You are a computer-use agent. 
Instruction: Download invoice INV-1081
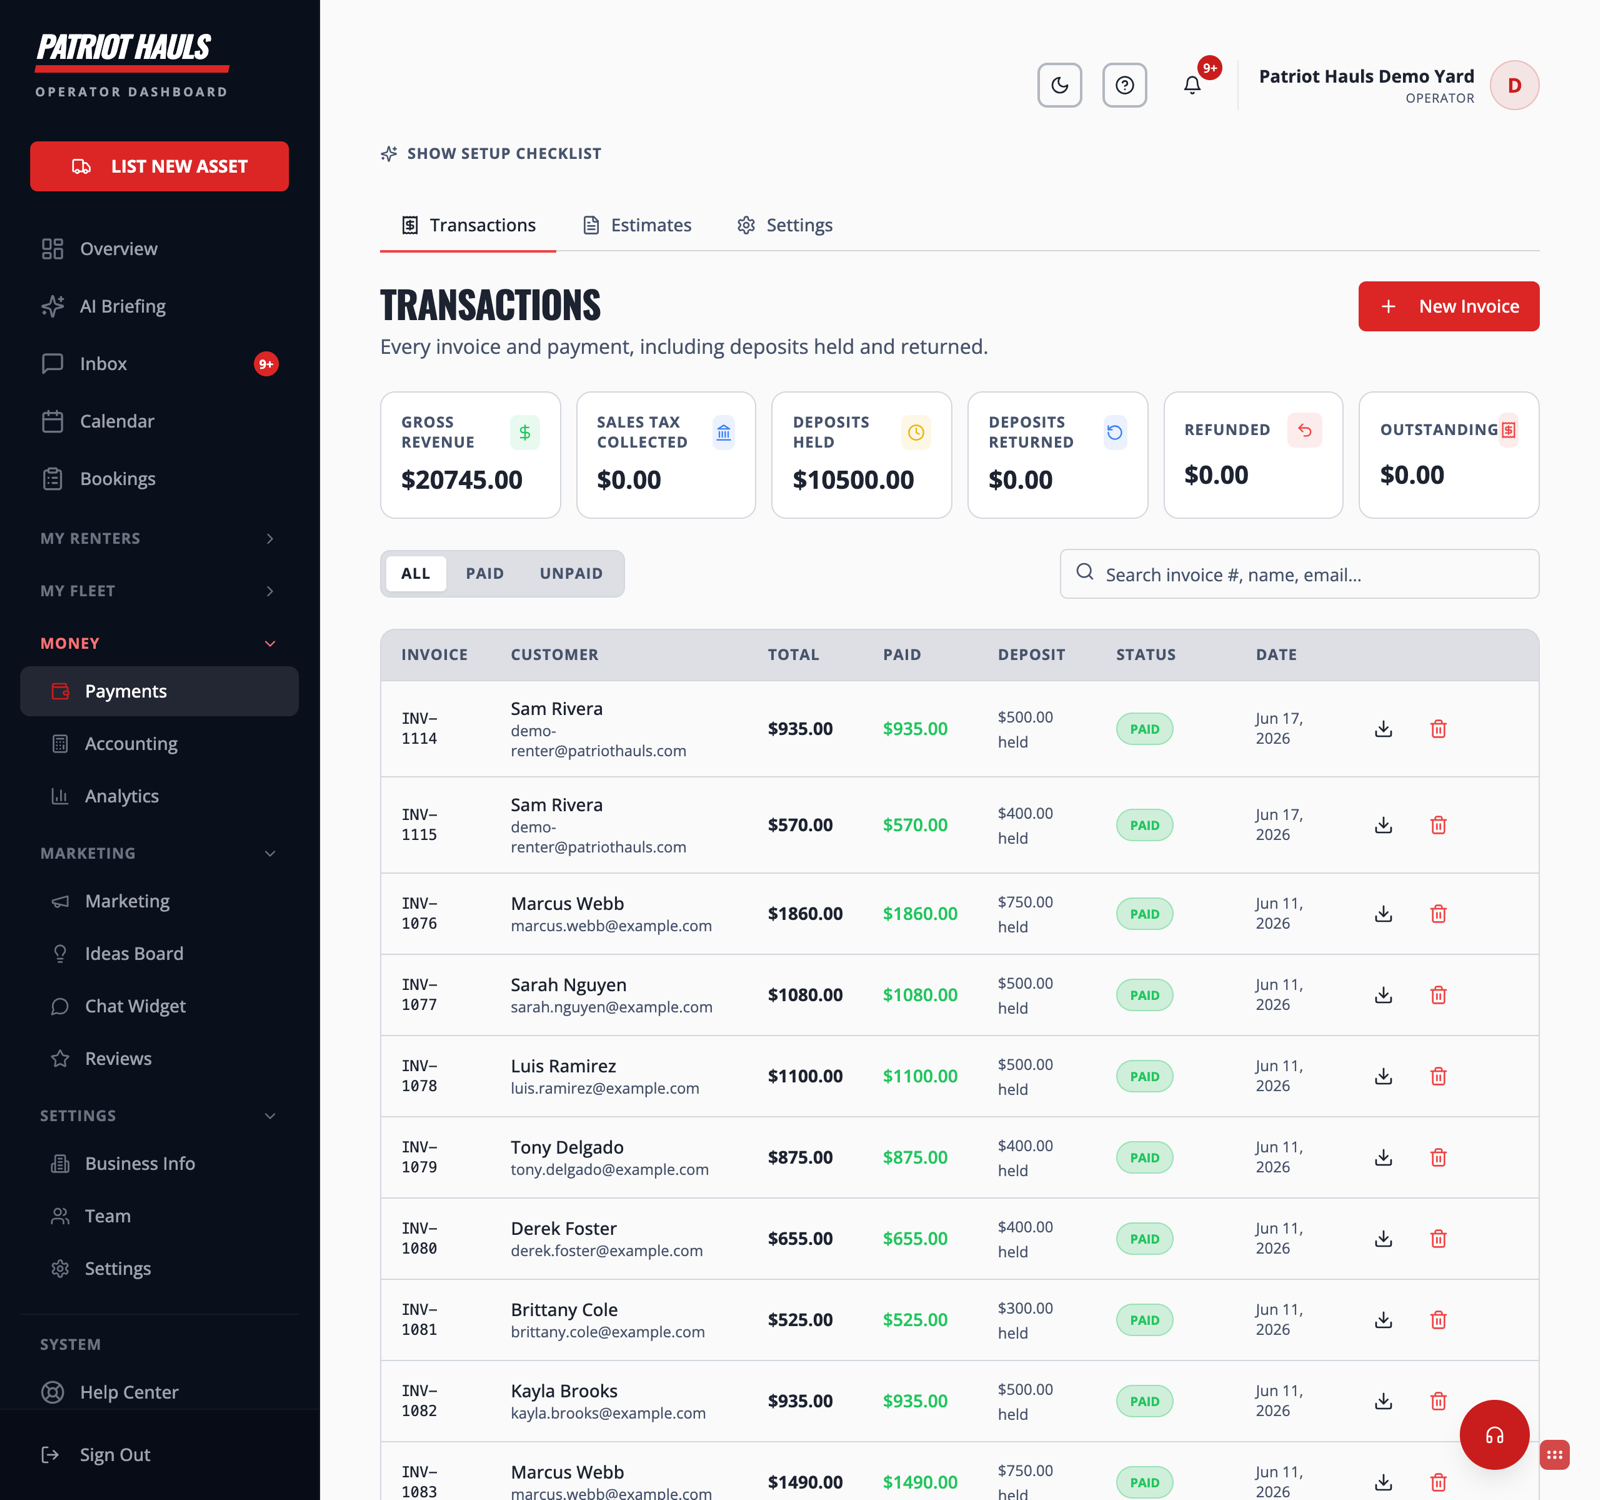point(1383,1320)
